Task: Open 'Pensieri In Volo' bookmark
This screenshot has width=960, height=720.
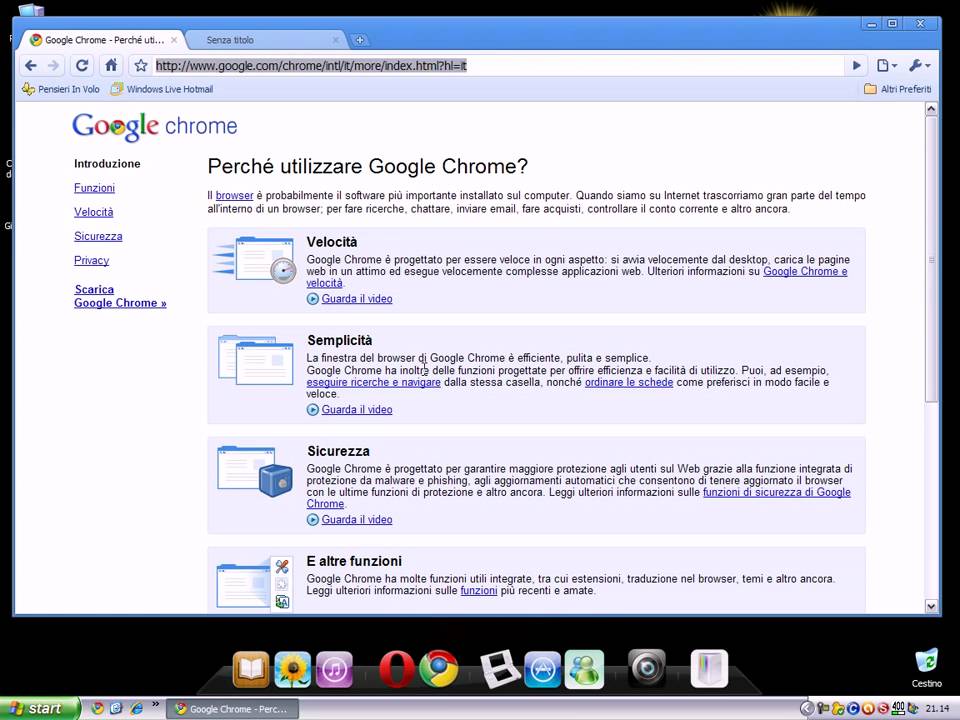Action: tap(61, 89)
